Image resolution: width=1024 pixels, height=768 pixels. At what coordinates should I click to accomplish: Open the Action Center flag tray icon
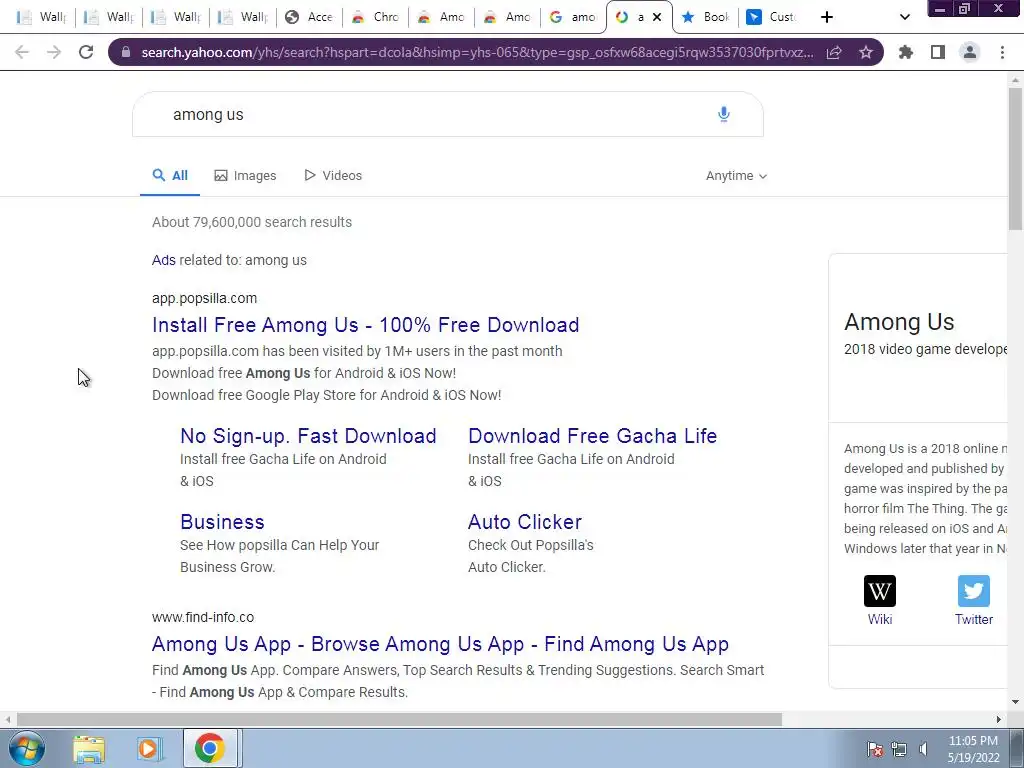875,749
